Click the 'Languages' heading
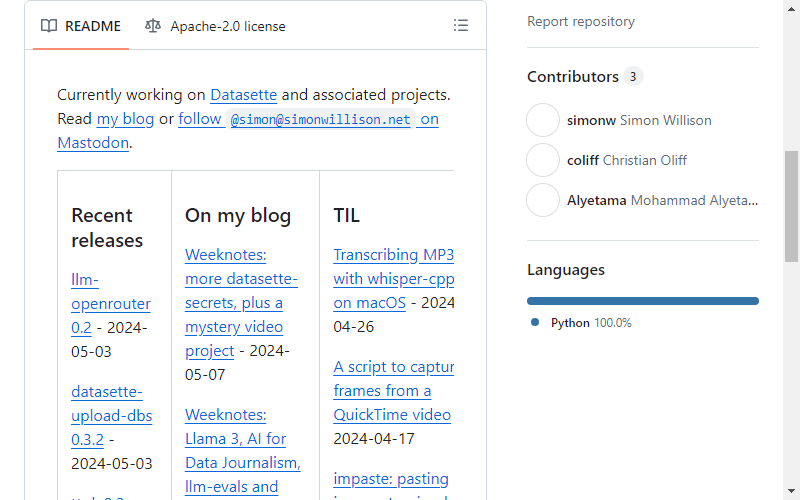This screenshot has height=500, width=800. click(566, 270)
